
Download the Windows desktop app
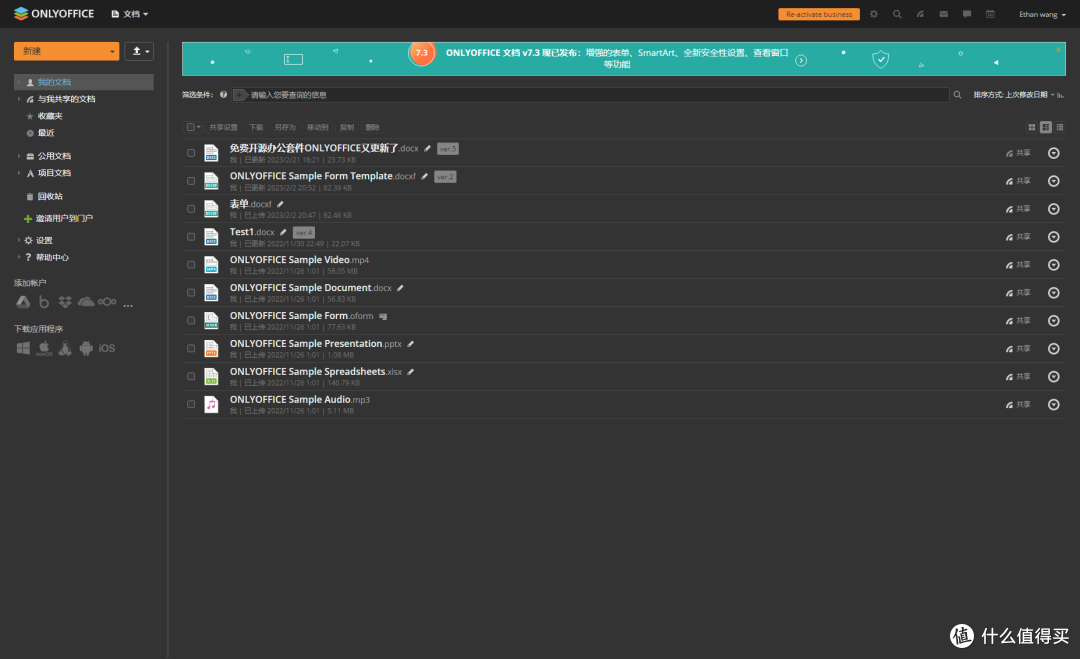click(x=23, y=348)
